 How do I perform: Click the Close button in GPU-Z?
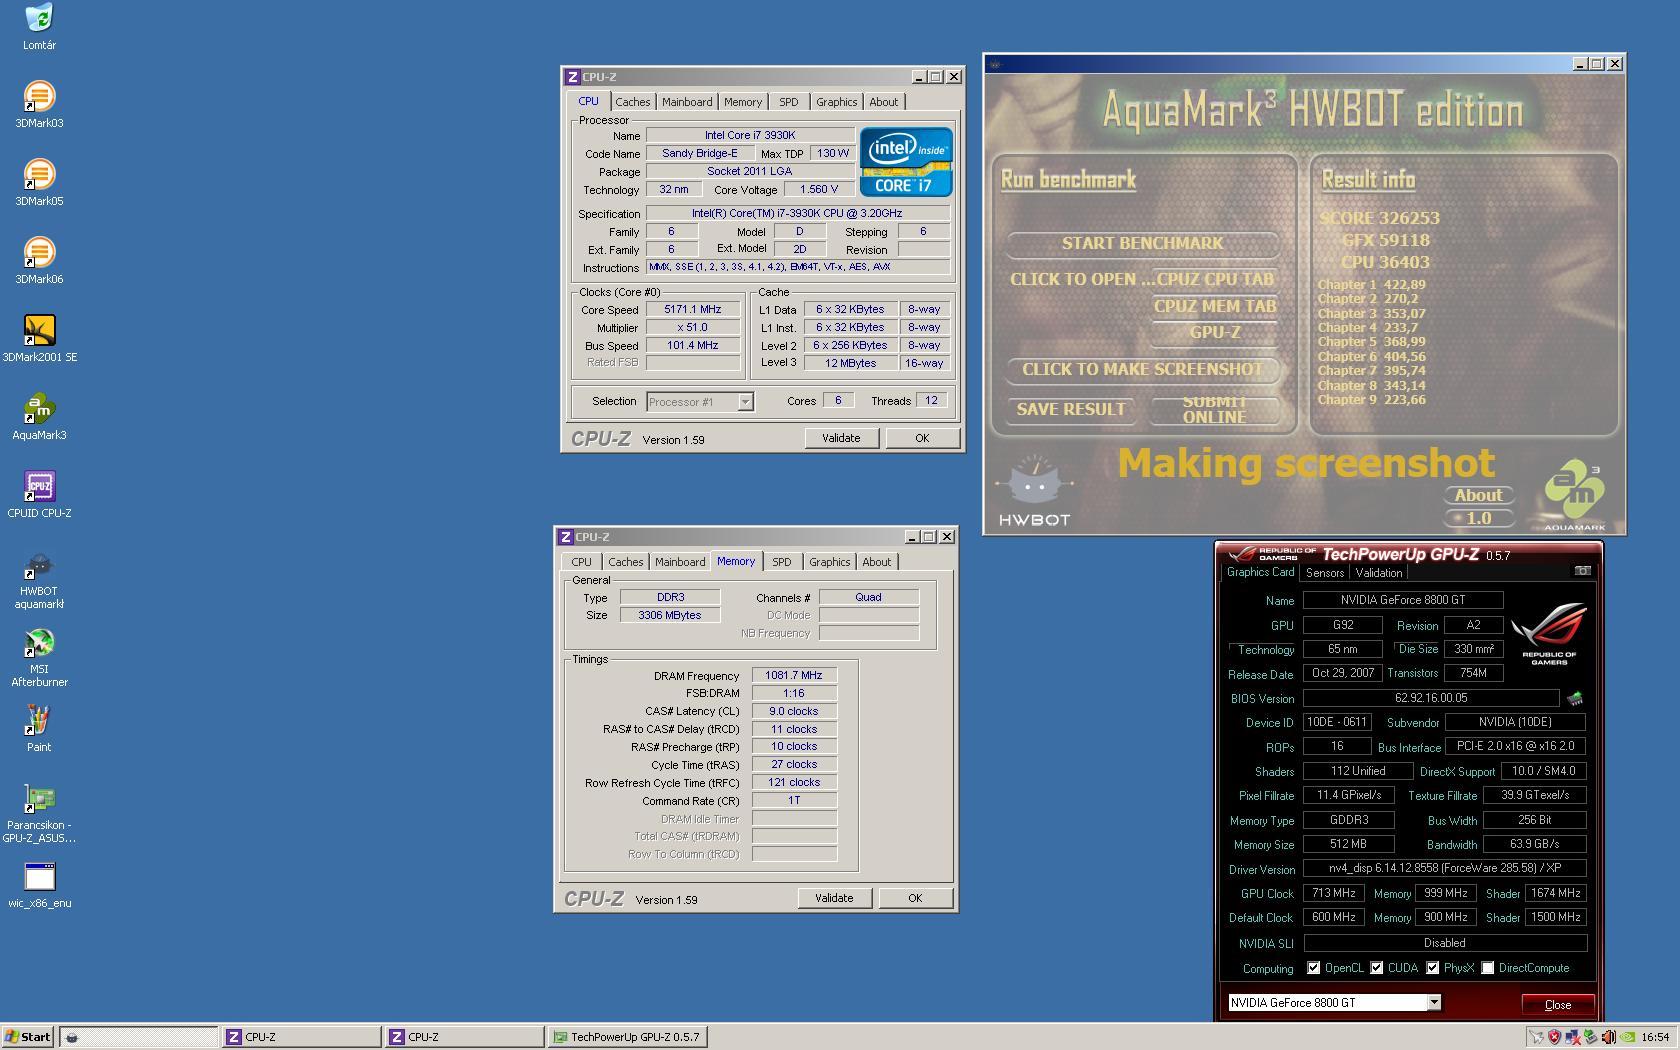point(1557,1004)
